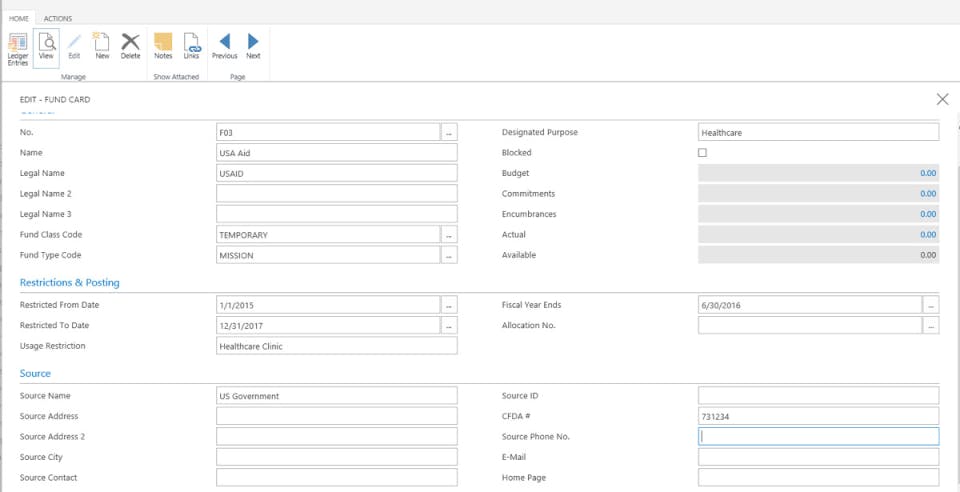Click the Budget amount link
This screenshot has height=492, width=960.
pos(928,173)
